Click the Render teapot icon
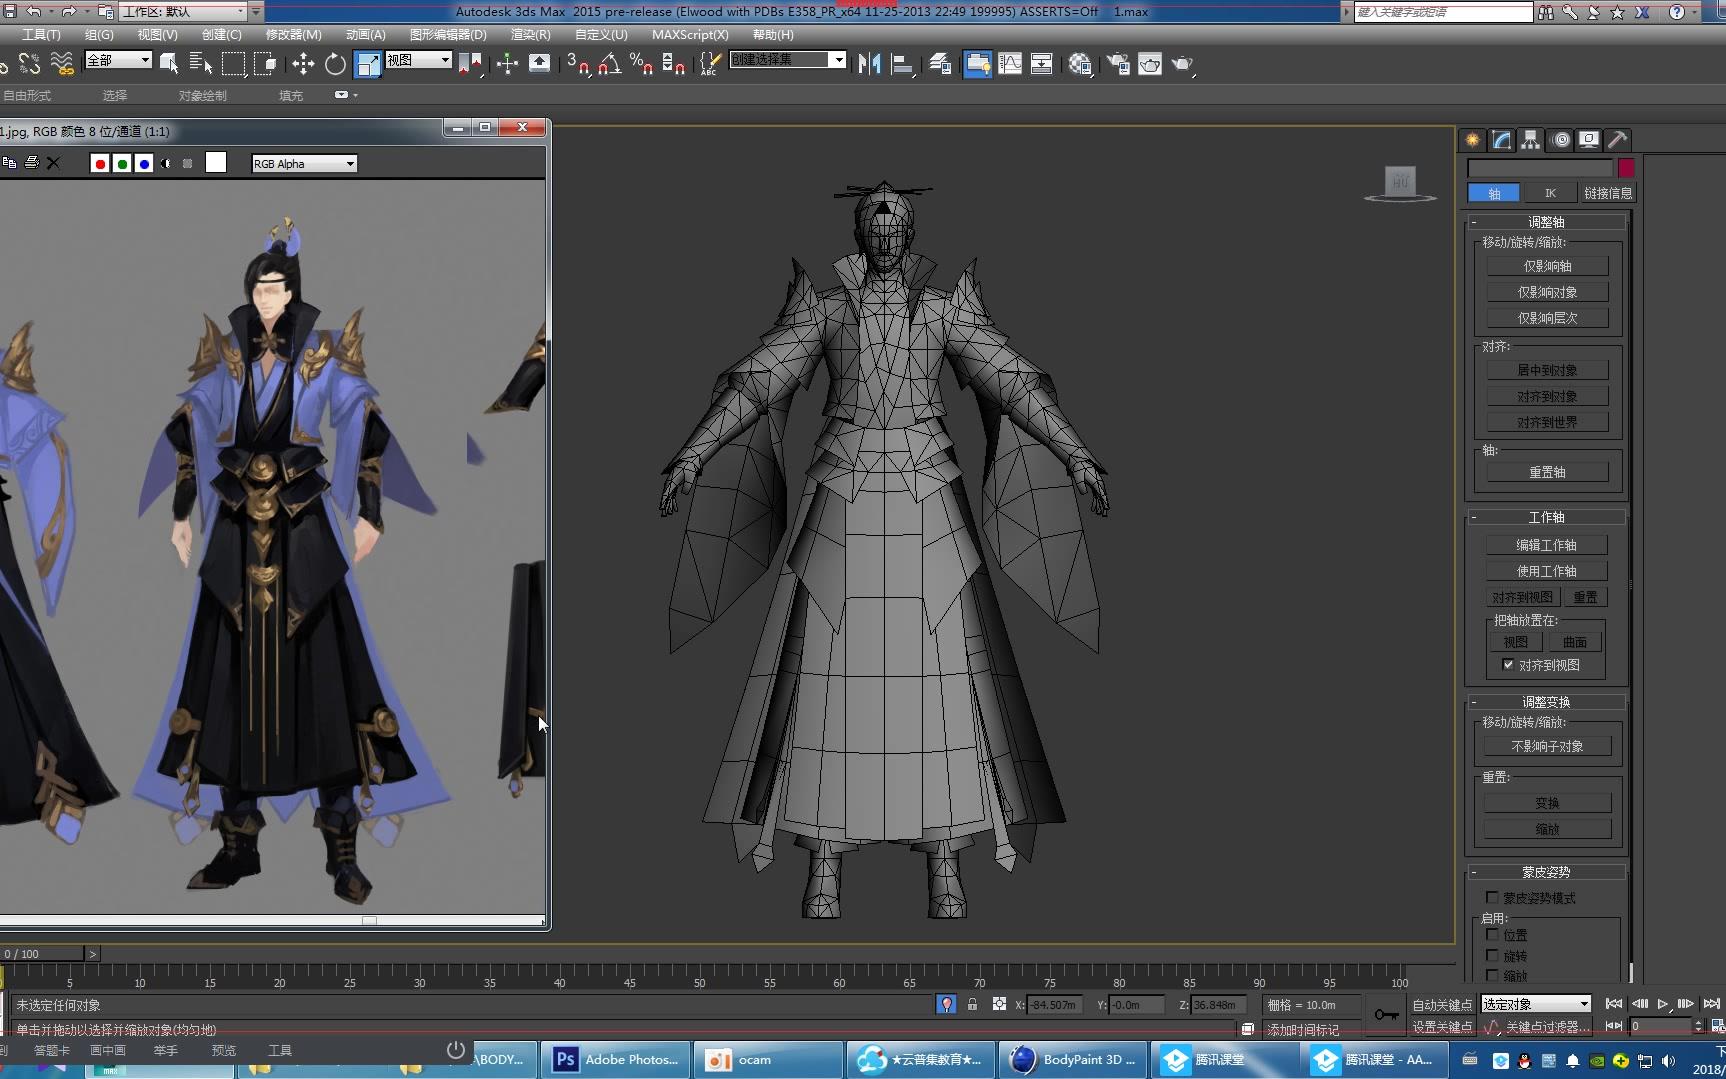The height and width of the screenshot is (1079, 1726). [x=1182, y=64]
